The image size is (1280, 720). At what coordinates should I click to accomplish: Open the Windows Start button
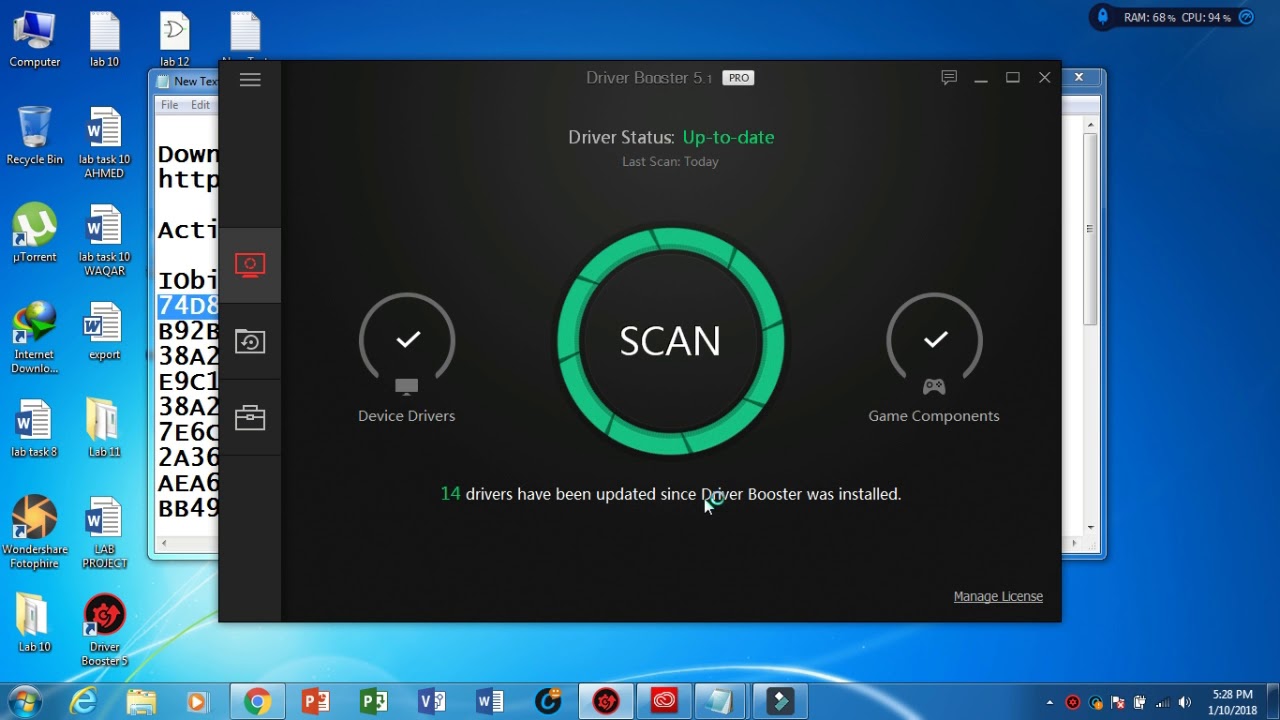coord(23,701)
